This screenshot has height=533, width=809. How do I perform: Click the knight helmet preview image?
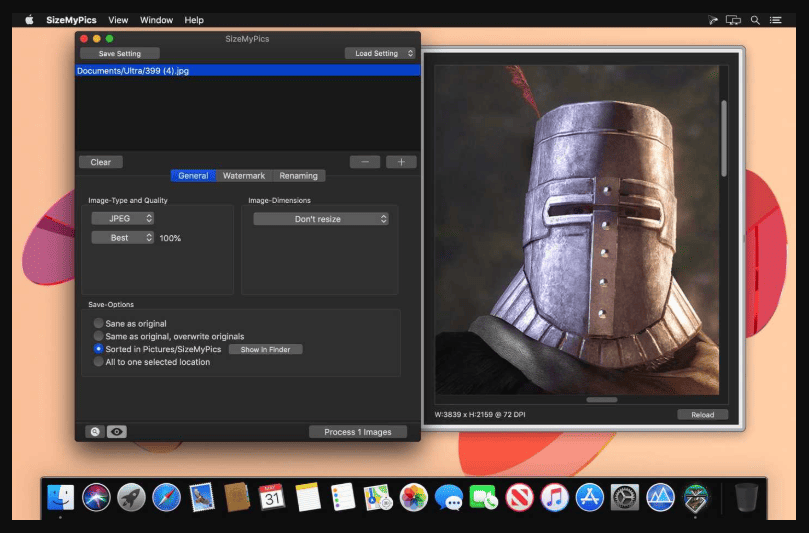tap(577, 230)
